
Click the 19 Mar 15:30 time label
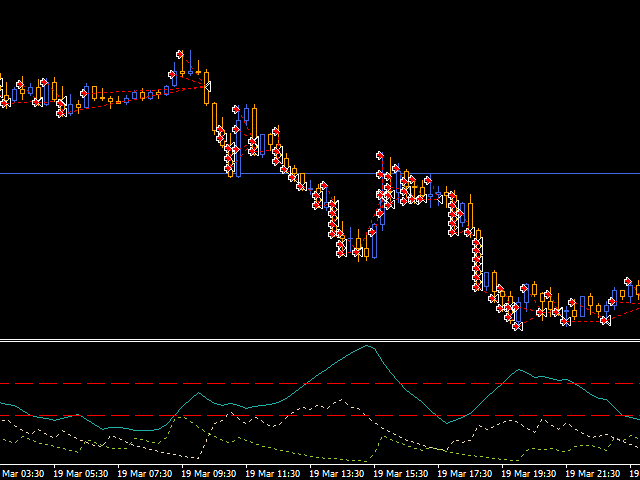tap(404, 473)
